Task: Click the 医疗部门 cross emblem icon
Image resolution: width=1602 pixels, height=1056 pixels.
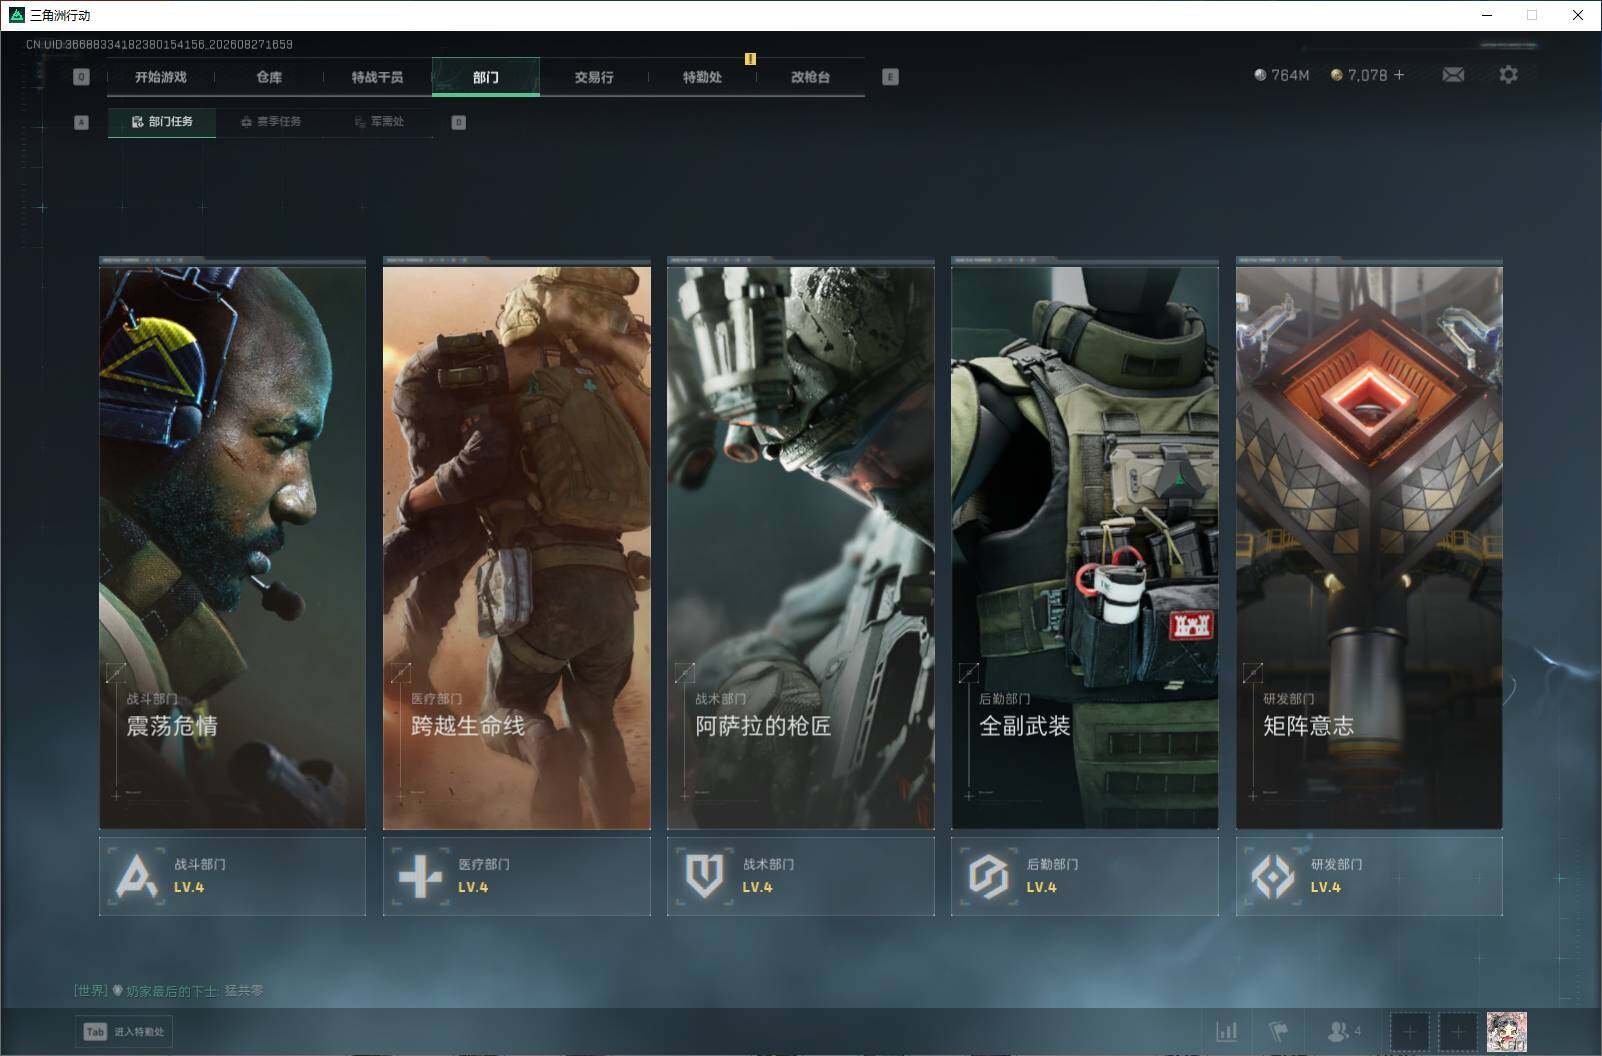Action: click(x=420, y=876)
